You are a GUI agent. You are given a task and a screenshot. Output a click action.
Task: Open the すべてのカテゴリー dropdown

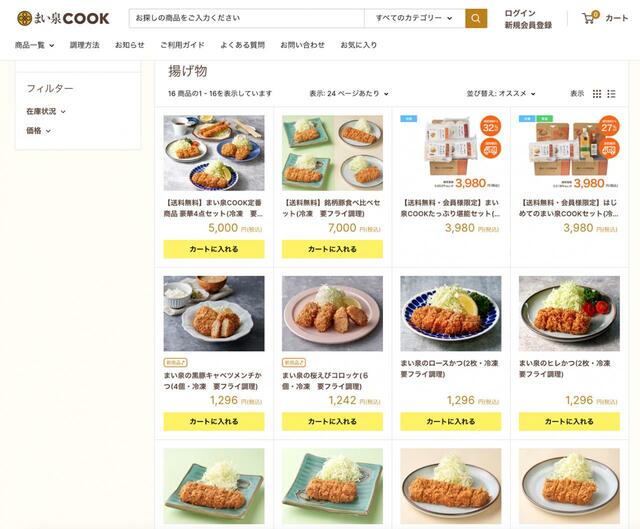414,18
